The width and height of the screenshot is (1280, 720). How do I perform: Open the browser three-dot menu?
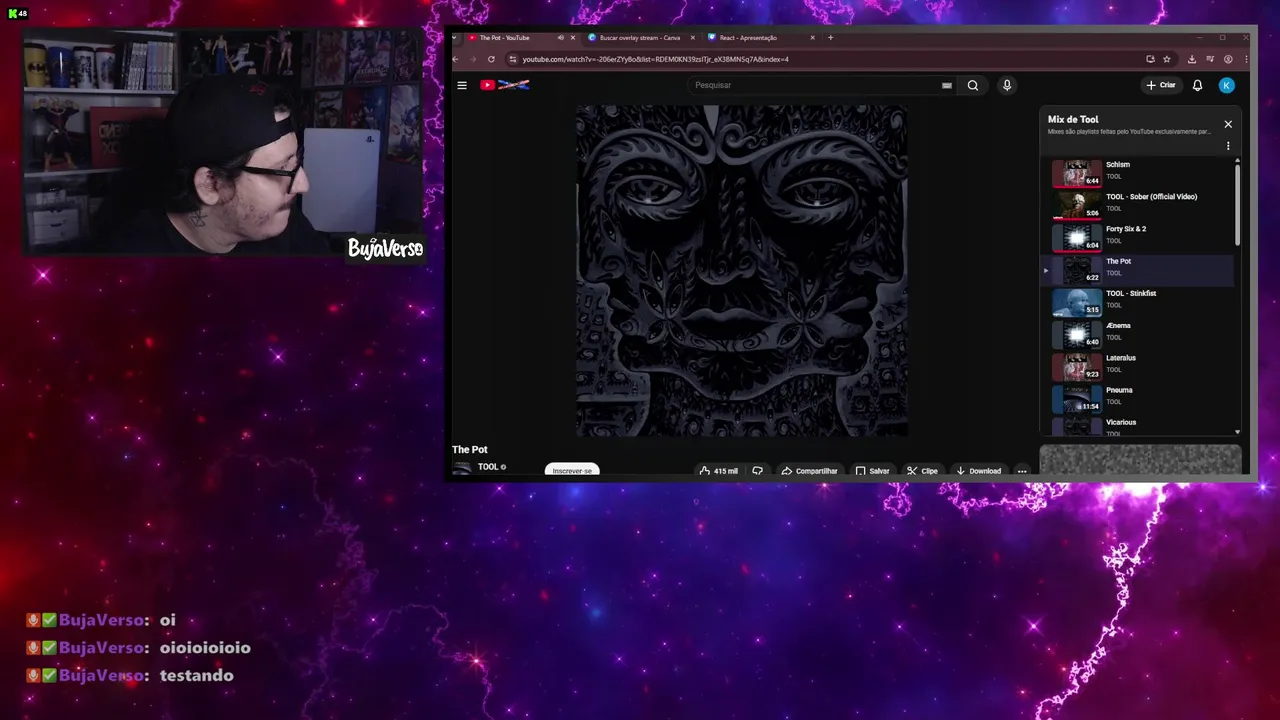[x=1245, y=59]
